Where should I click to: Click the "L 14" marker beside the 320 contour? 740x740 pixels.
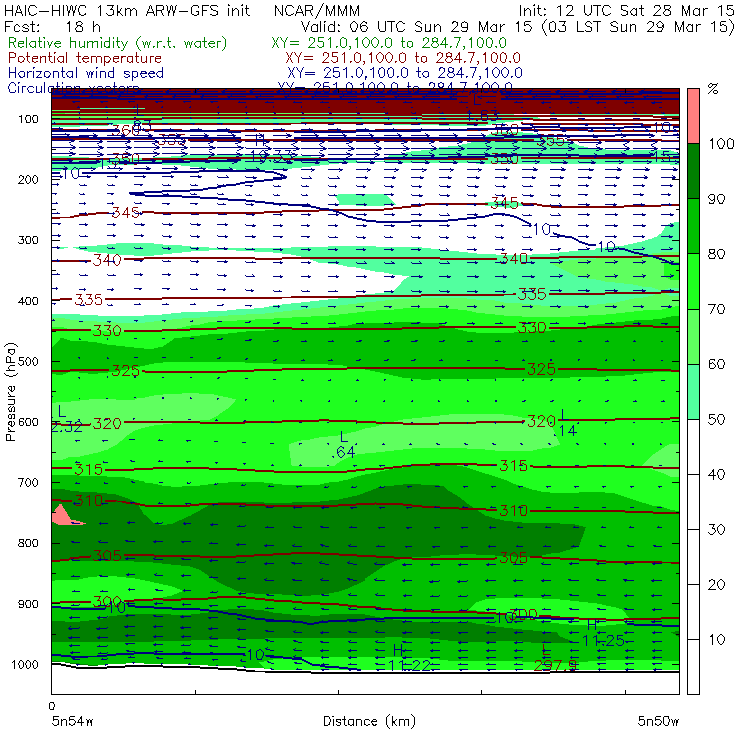click(x=567, y=423)
